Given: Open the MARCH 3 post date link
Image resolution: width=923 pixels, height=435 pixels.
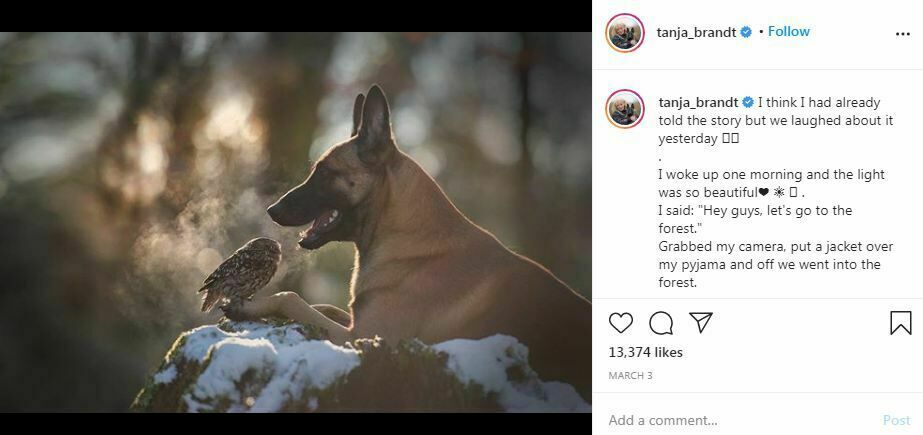Looking at the screenshot, I should tap(628, 376).
